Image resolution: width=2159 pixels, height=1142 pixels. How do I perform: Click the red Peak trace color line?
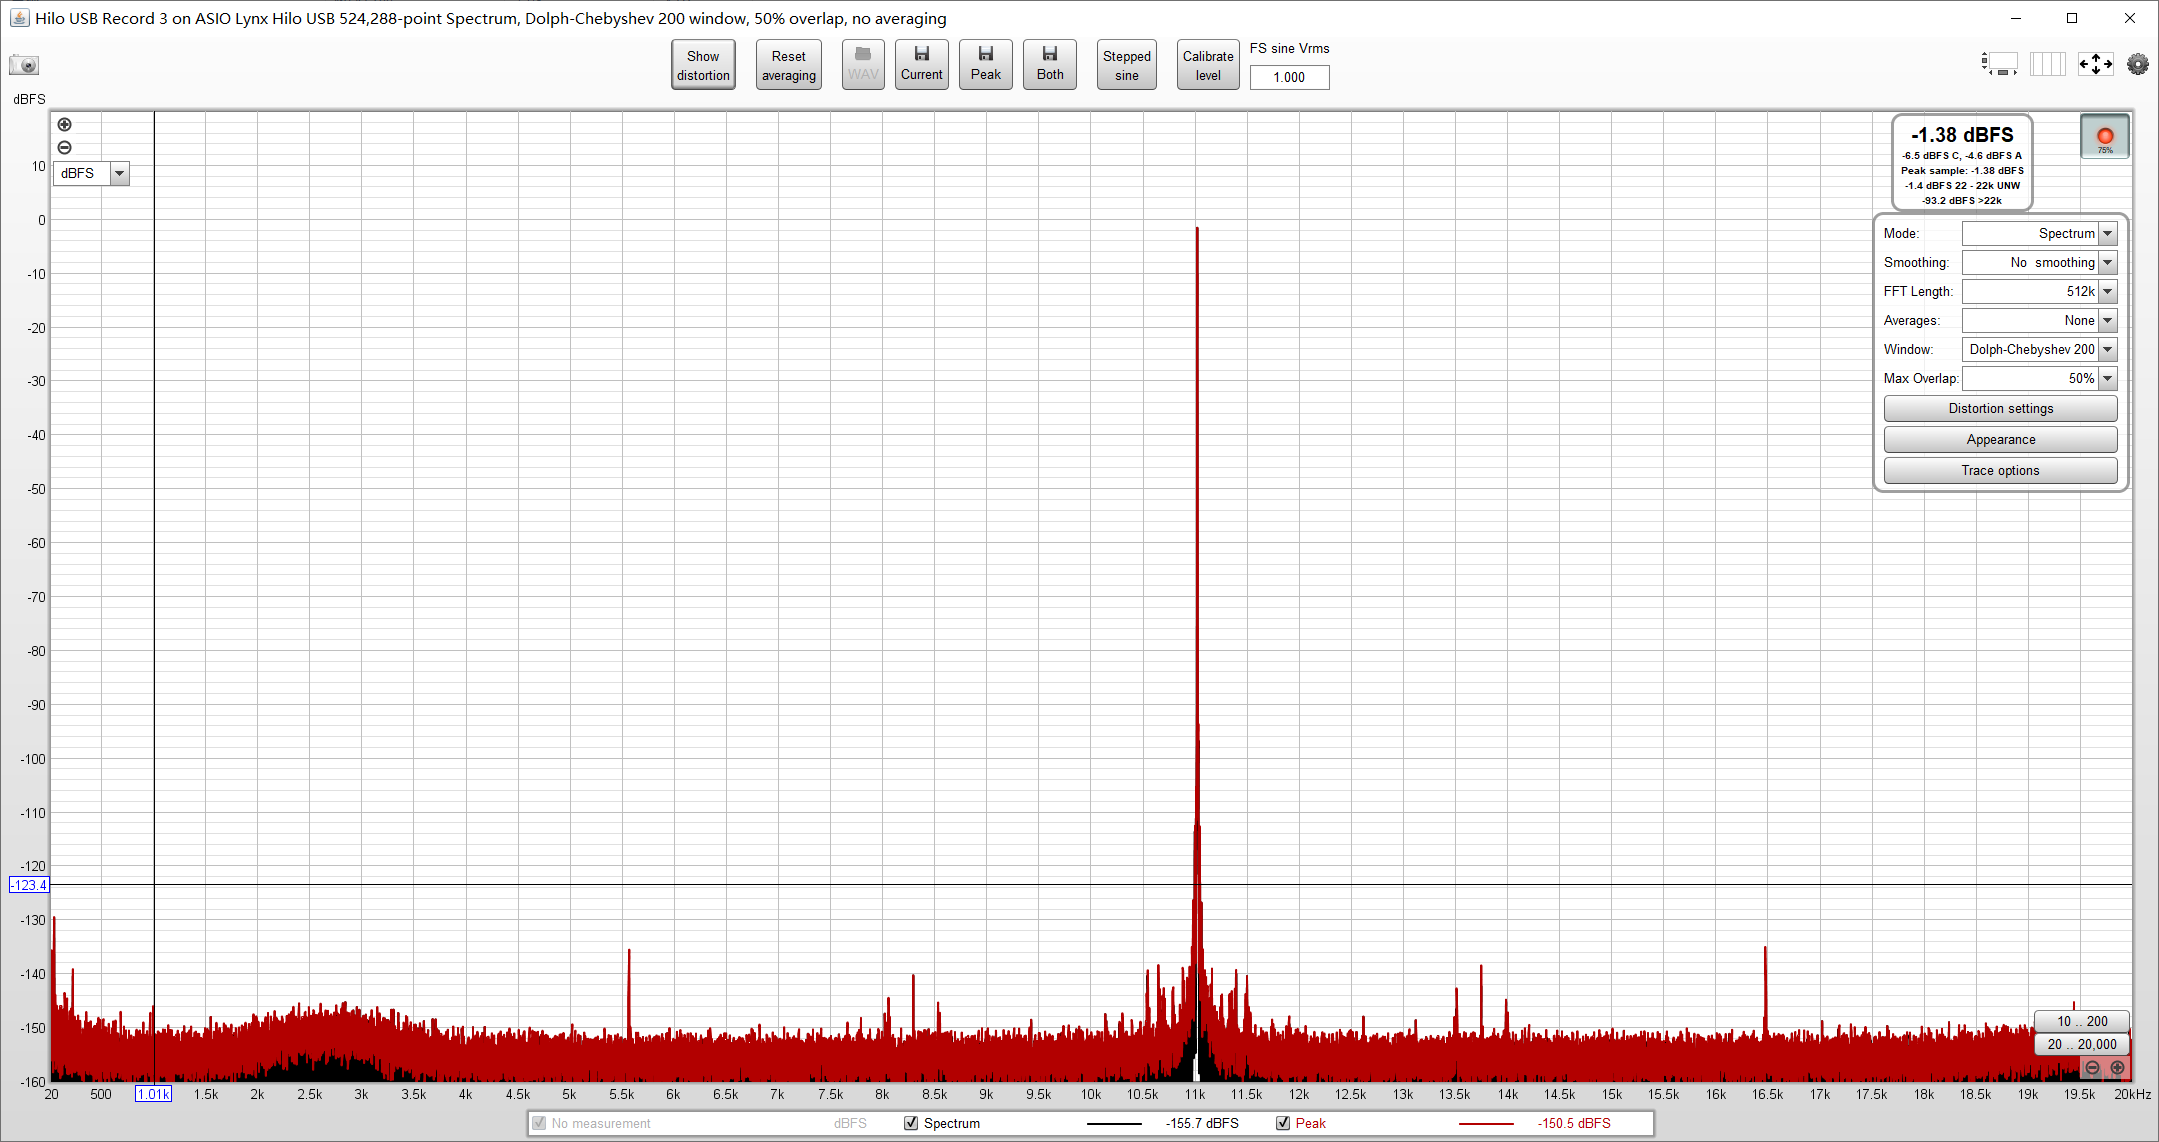click(1486, 1124)
